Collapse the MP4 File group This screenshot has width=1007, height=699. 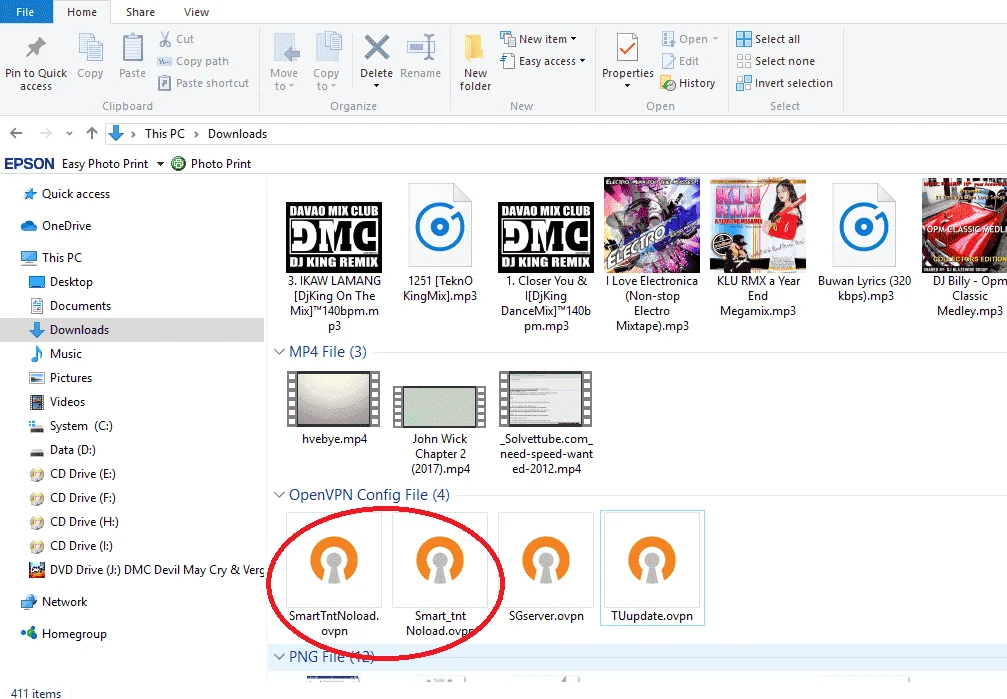(279, 352)
